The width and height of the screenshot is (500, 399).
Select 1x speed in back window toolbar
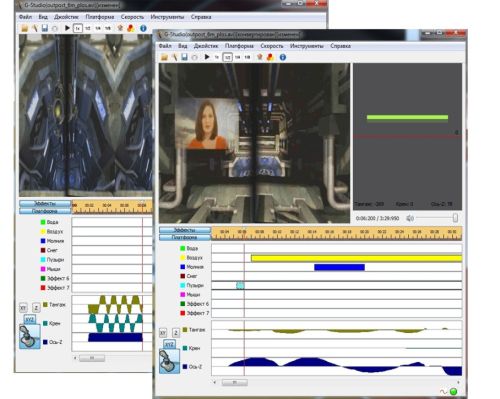click(77, 28)
